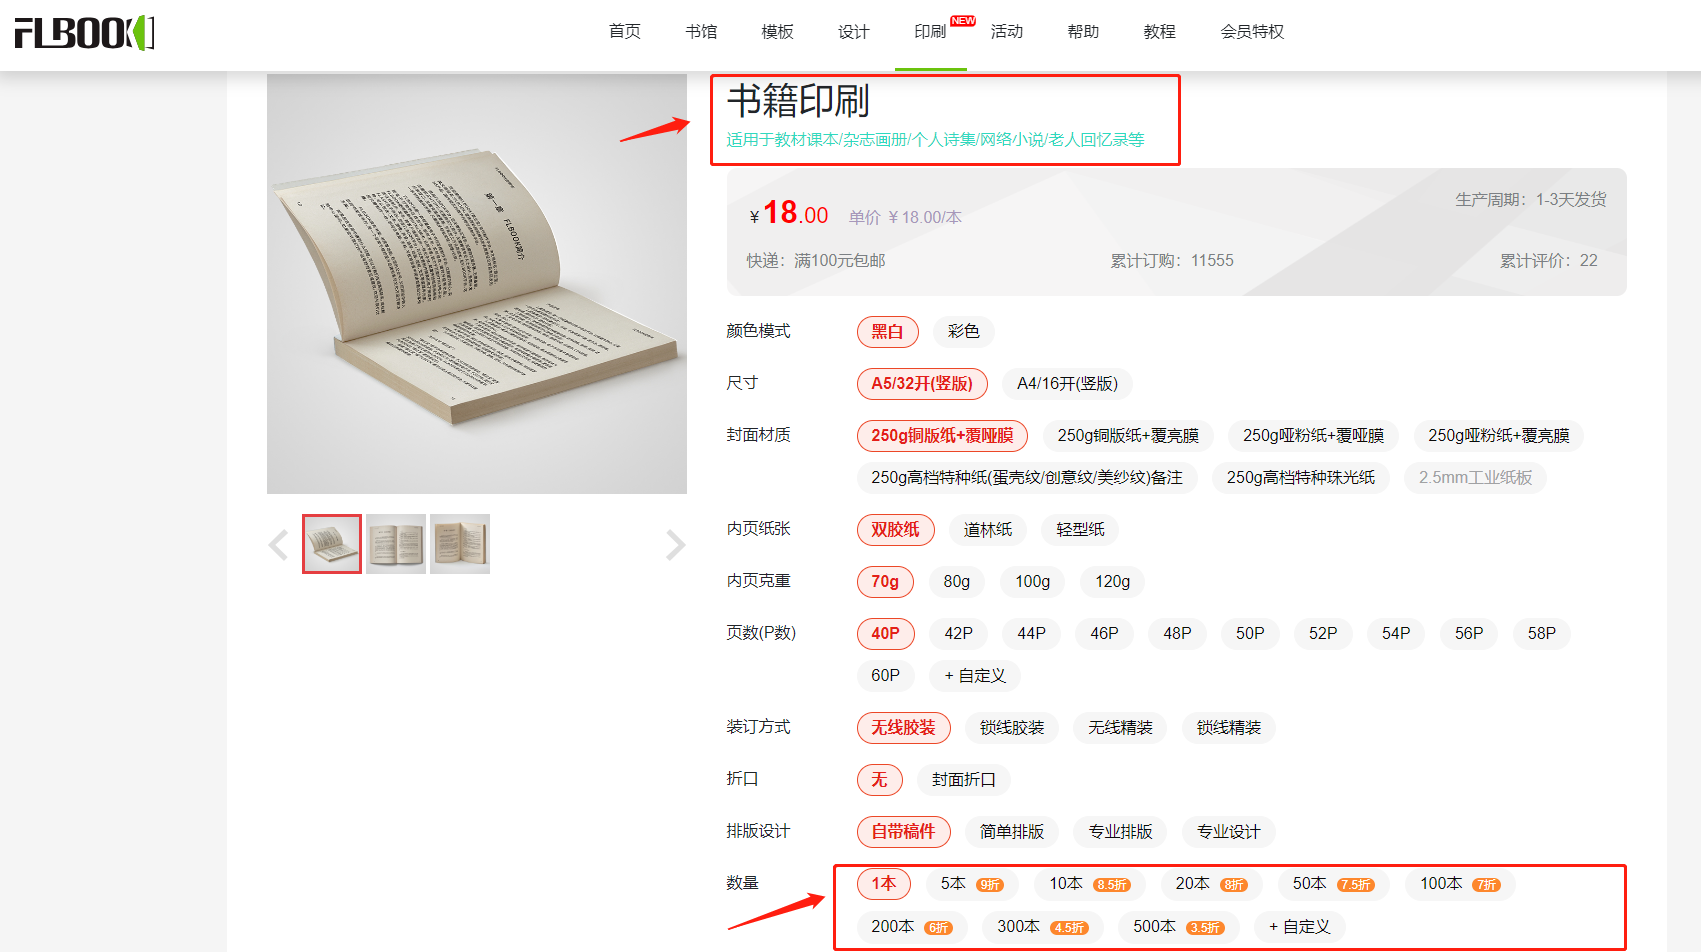Open the 首页 menu item
Image resolution: width=1701 pixels, height=952 pixels.
625,32
